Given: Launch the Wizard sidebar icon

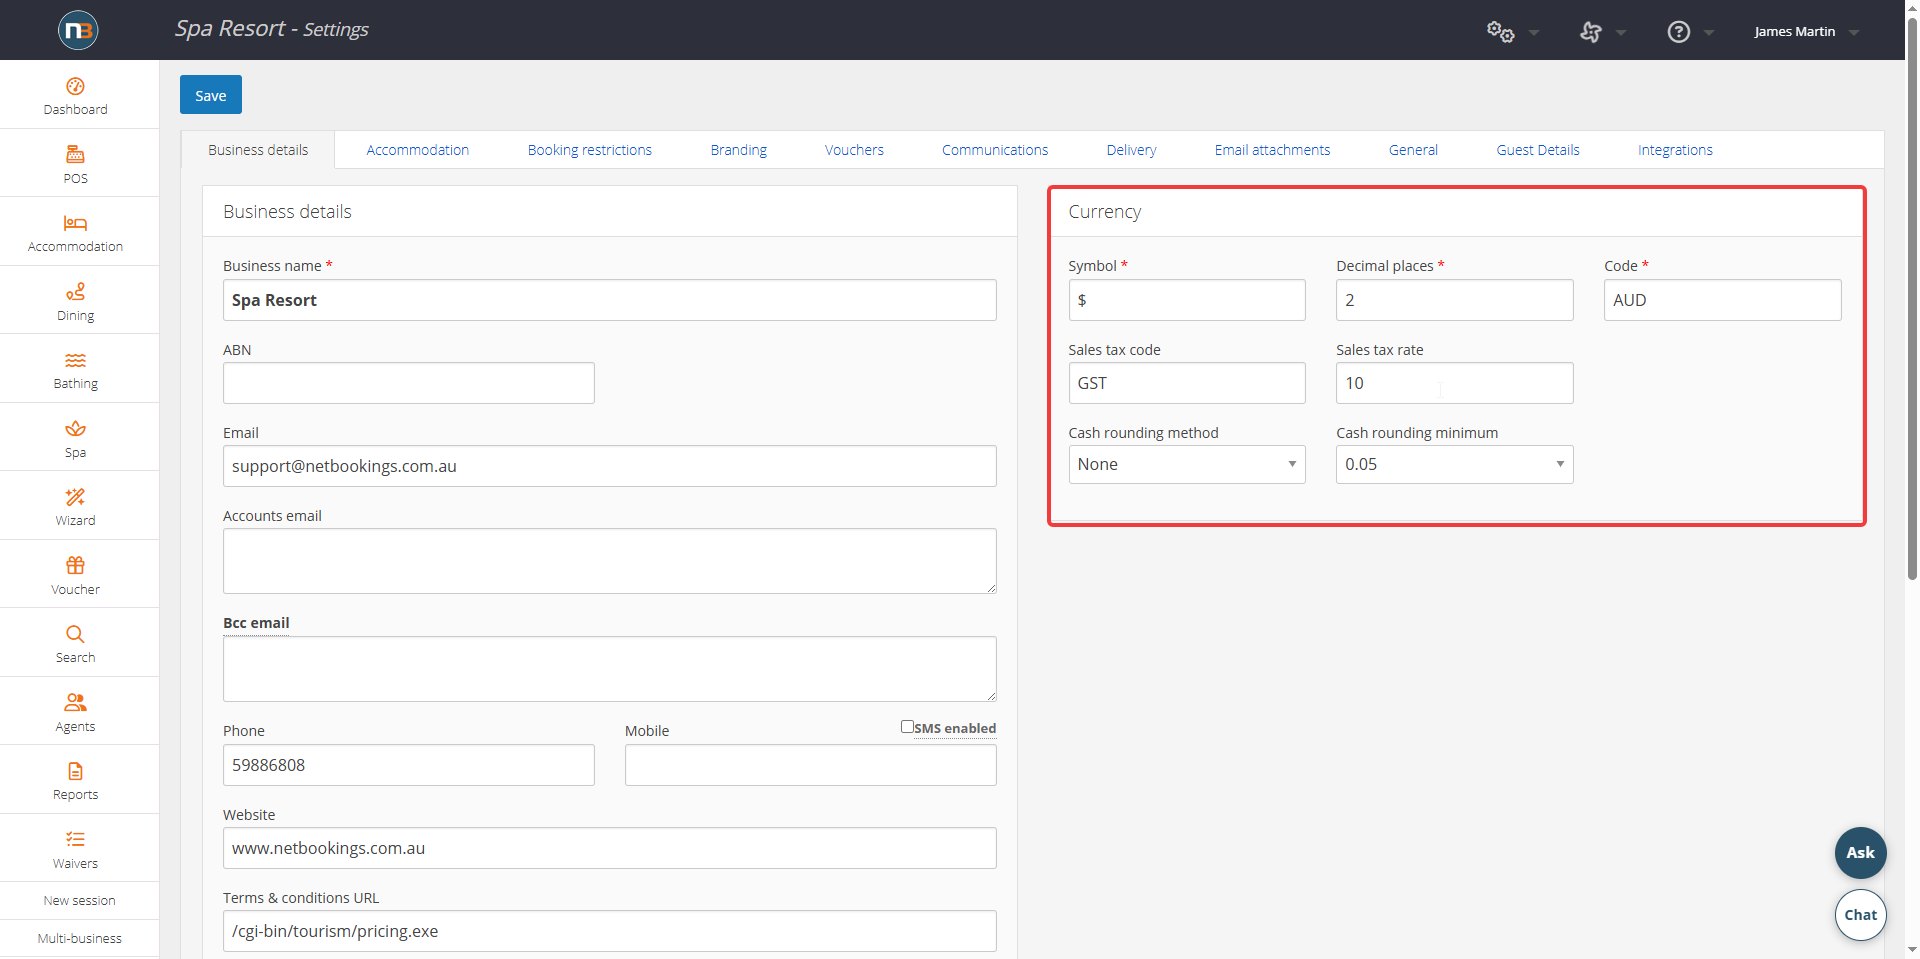Looking at the screenshot, I should (x=75, y=497).
